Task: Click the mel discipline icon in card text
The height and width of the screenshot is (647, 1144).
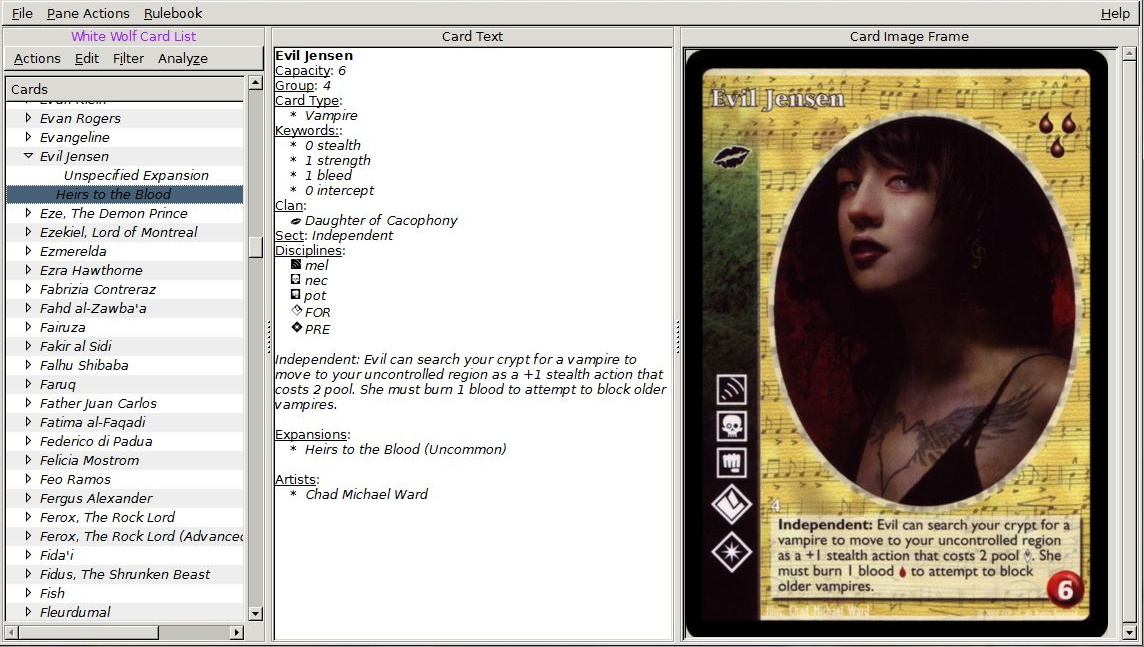Action: tap(295, 264)
